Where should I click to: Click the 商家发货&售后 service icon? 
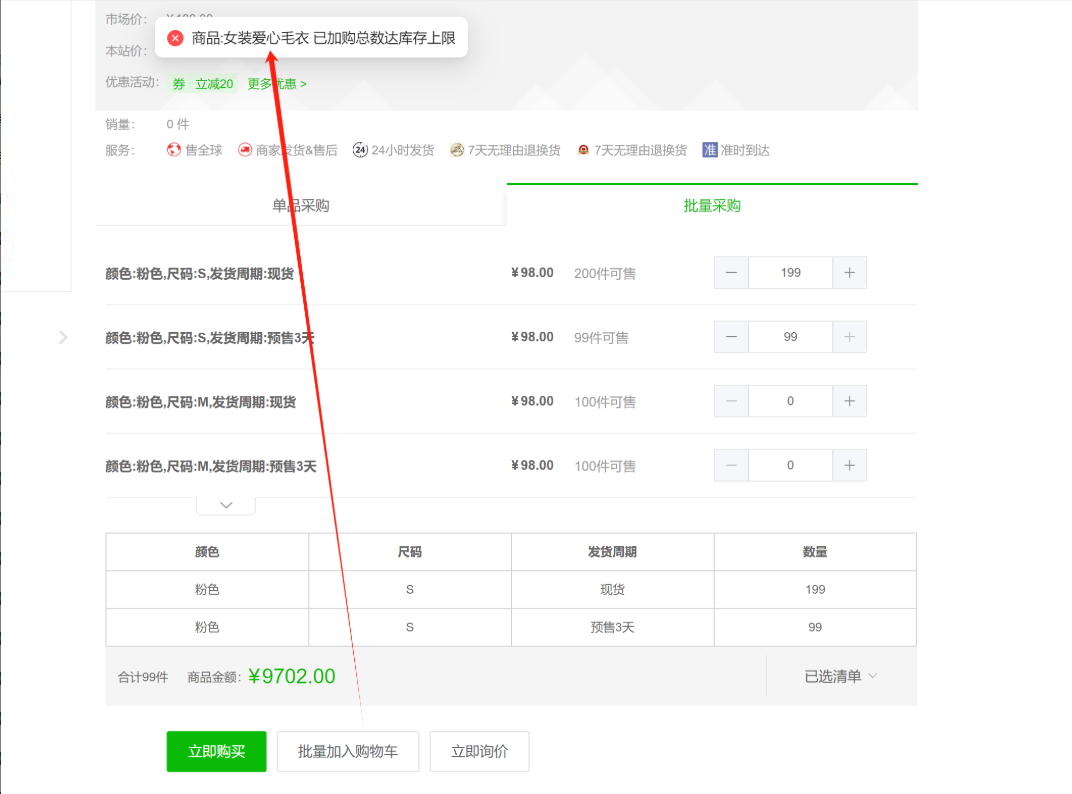tap(245, 150)
